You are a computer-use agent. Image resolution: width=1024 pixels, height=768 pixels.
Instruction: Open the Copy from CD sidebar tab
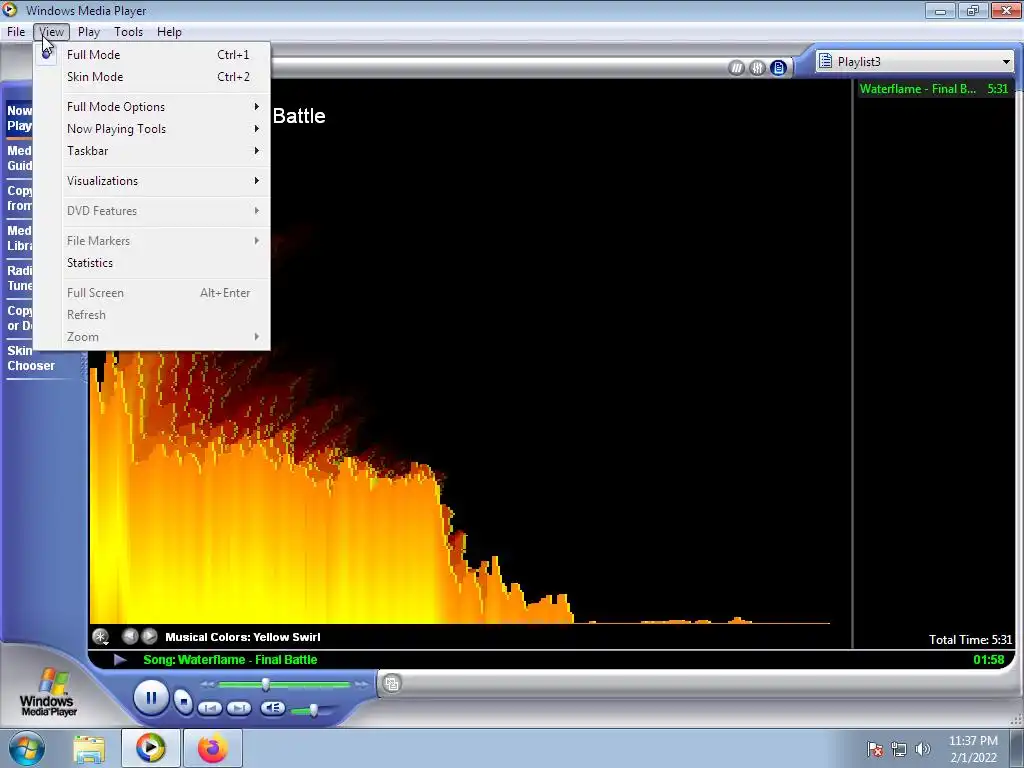click(19, 198)
